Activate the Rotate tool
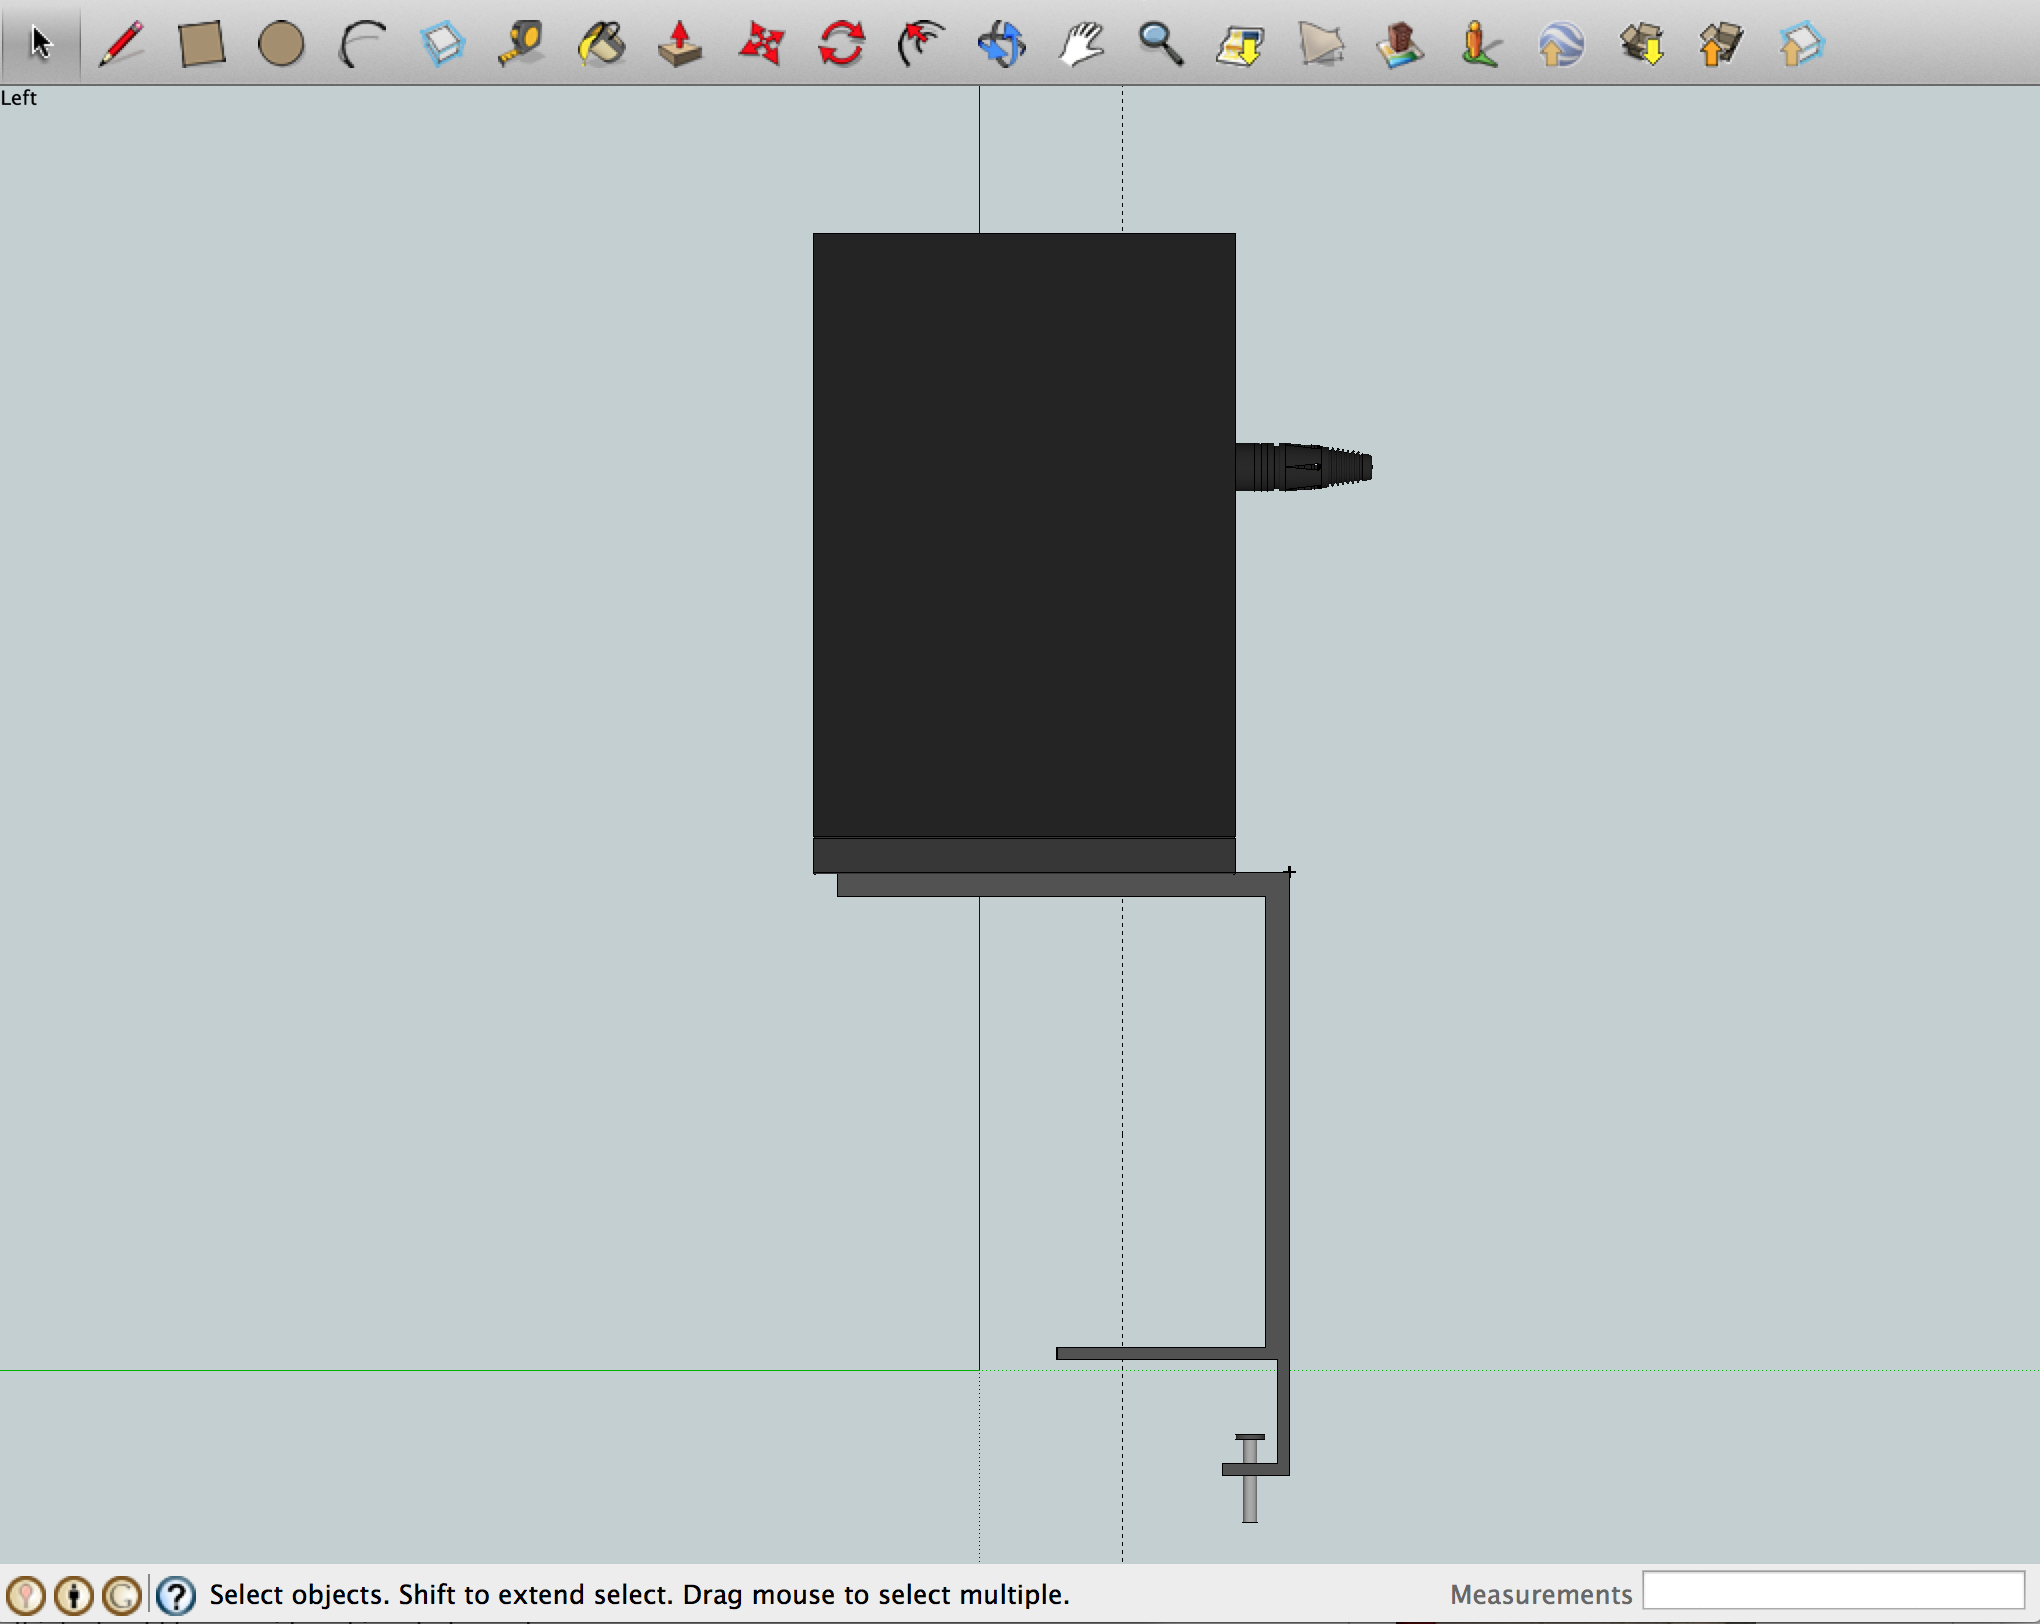This screenshot has width=2040, height=1624. (841, 44)
